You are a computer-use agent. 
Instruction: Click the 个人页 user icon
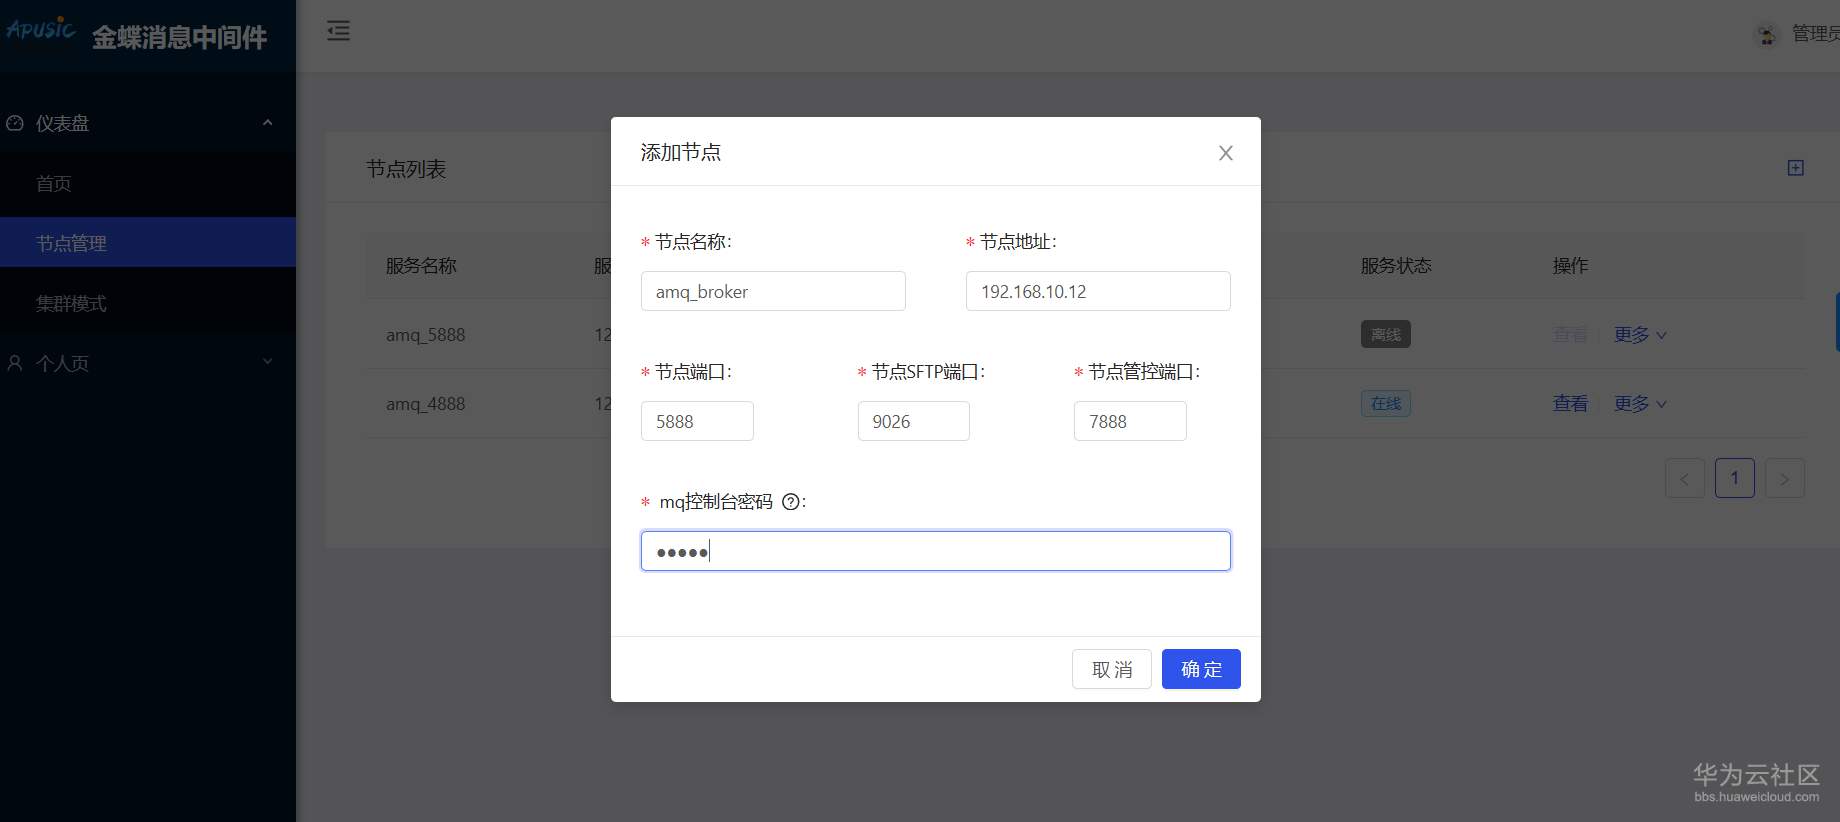pyautogui.click(x=15, y=363)
